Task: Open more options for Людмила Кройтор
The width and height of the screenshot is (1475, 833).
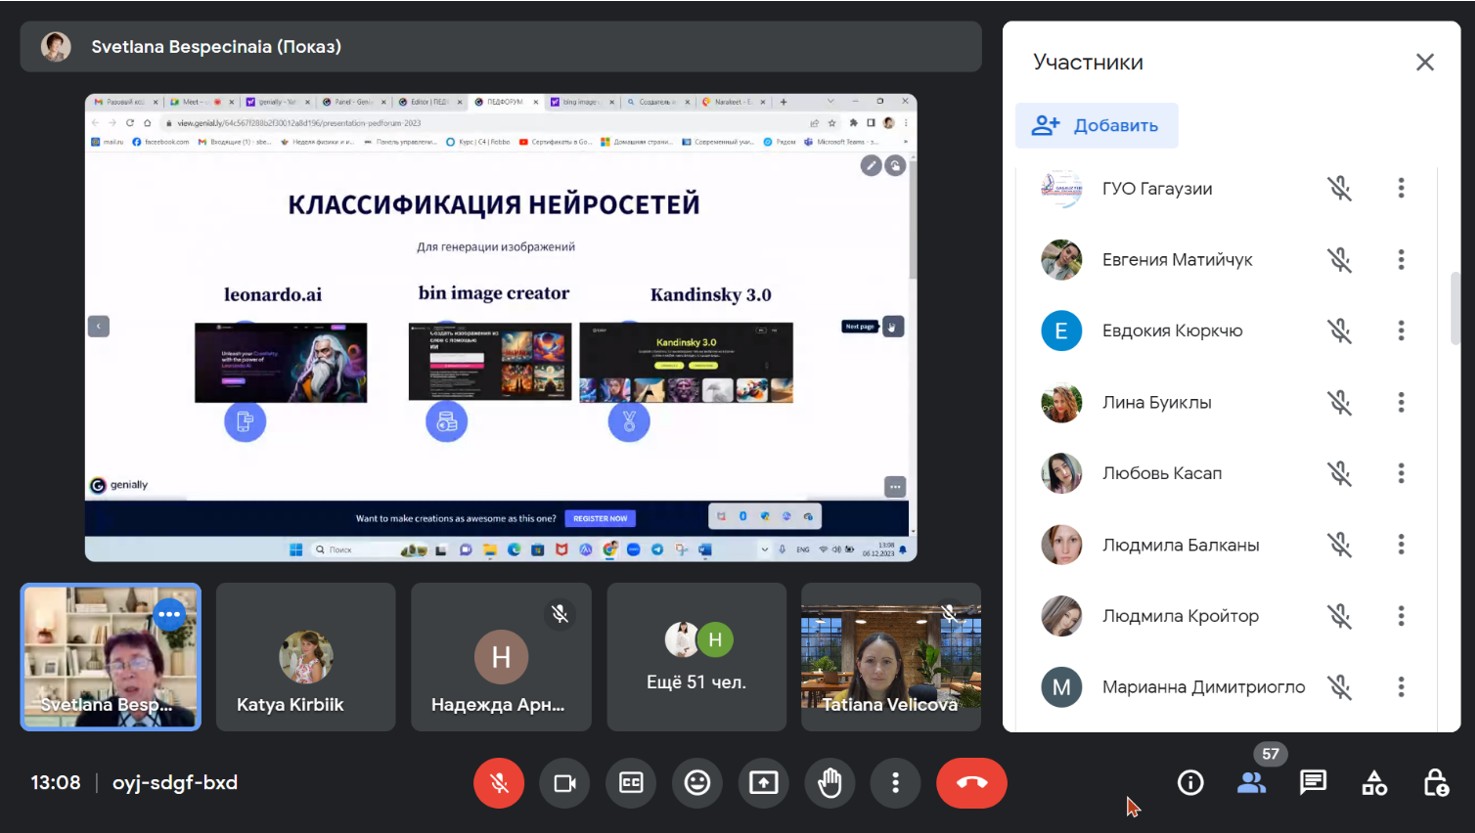Action: 1401,616
